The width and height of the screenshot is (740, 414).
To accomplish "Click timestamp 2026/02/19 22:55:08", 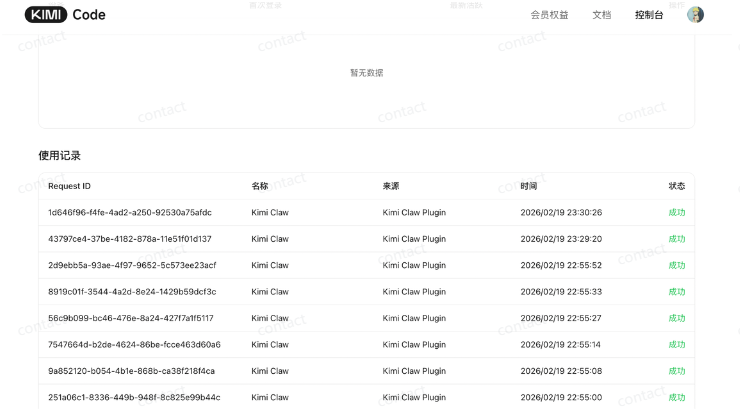I will coord(561,371).
